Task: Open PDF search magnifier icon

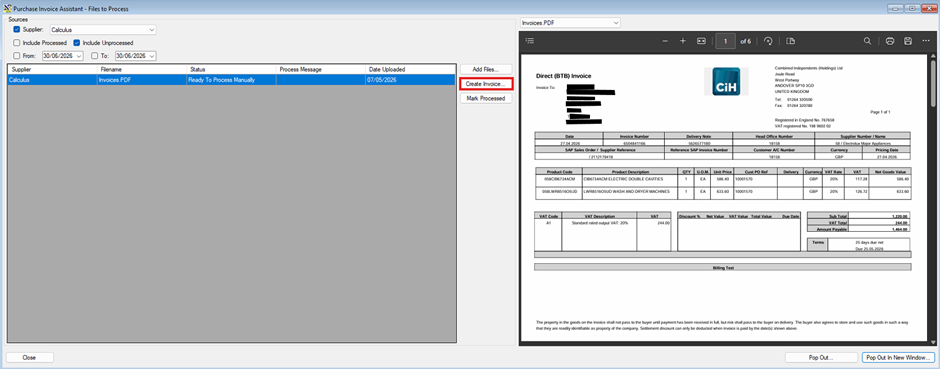Action: coord(867,41)
